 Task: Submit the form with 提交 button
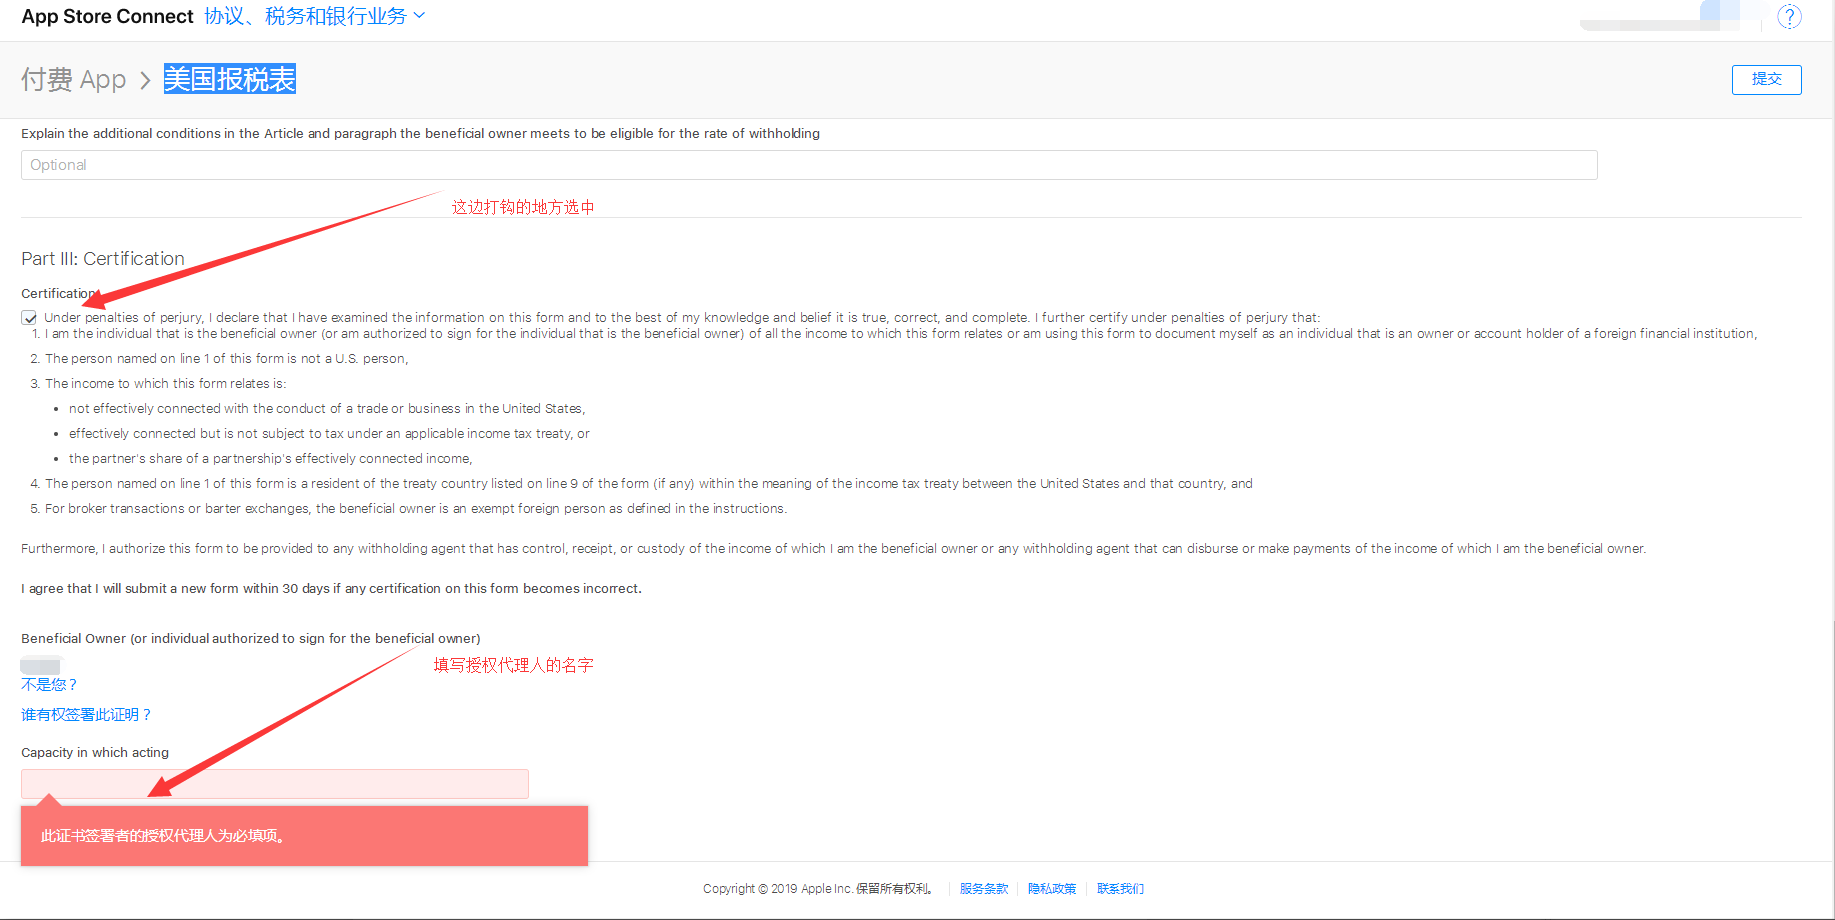tap(1766, 80)
